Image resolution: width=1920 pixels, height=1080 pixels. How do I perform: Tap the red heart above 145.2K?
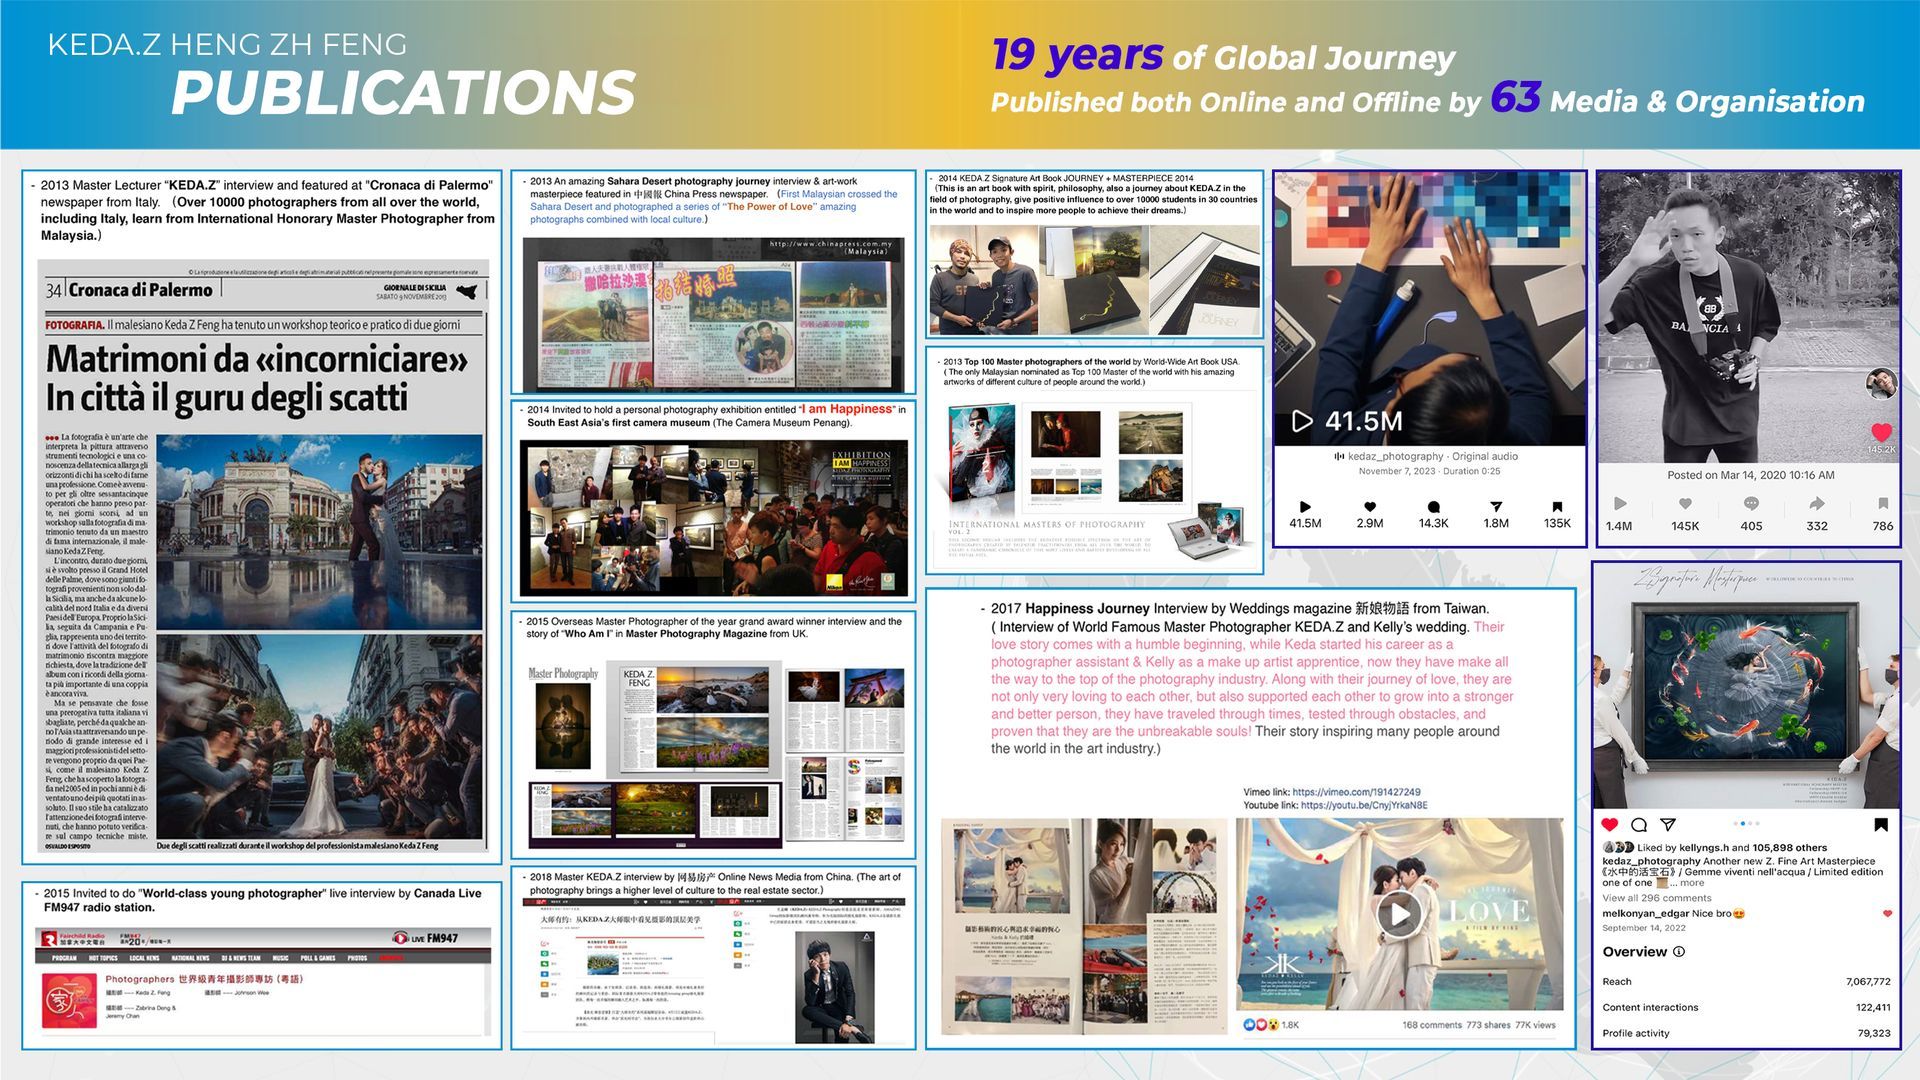click(1881, 432)
